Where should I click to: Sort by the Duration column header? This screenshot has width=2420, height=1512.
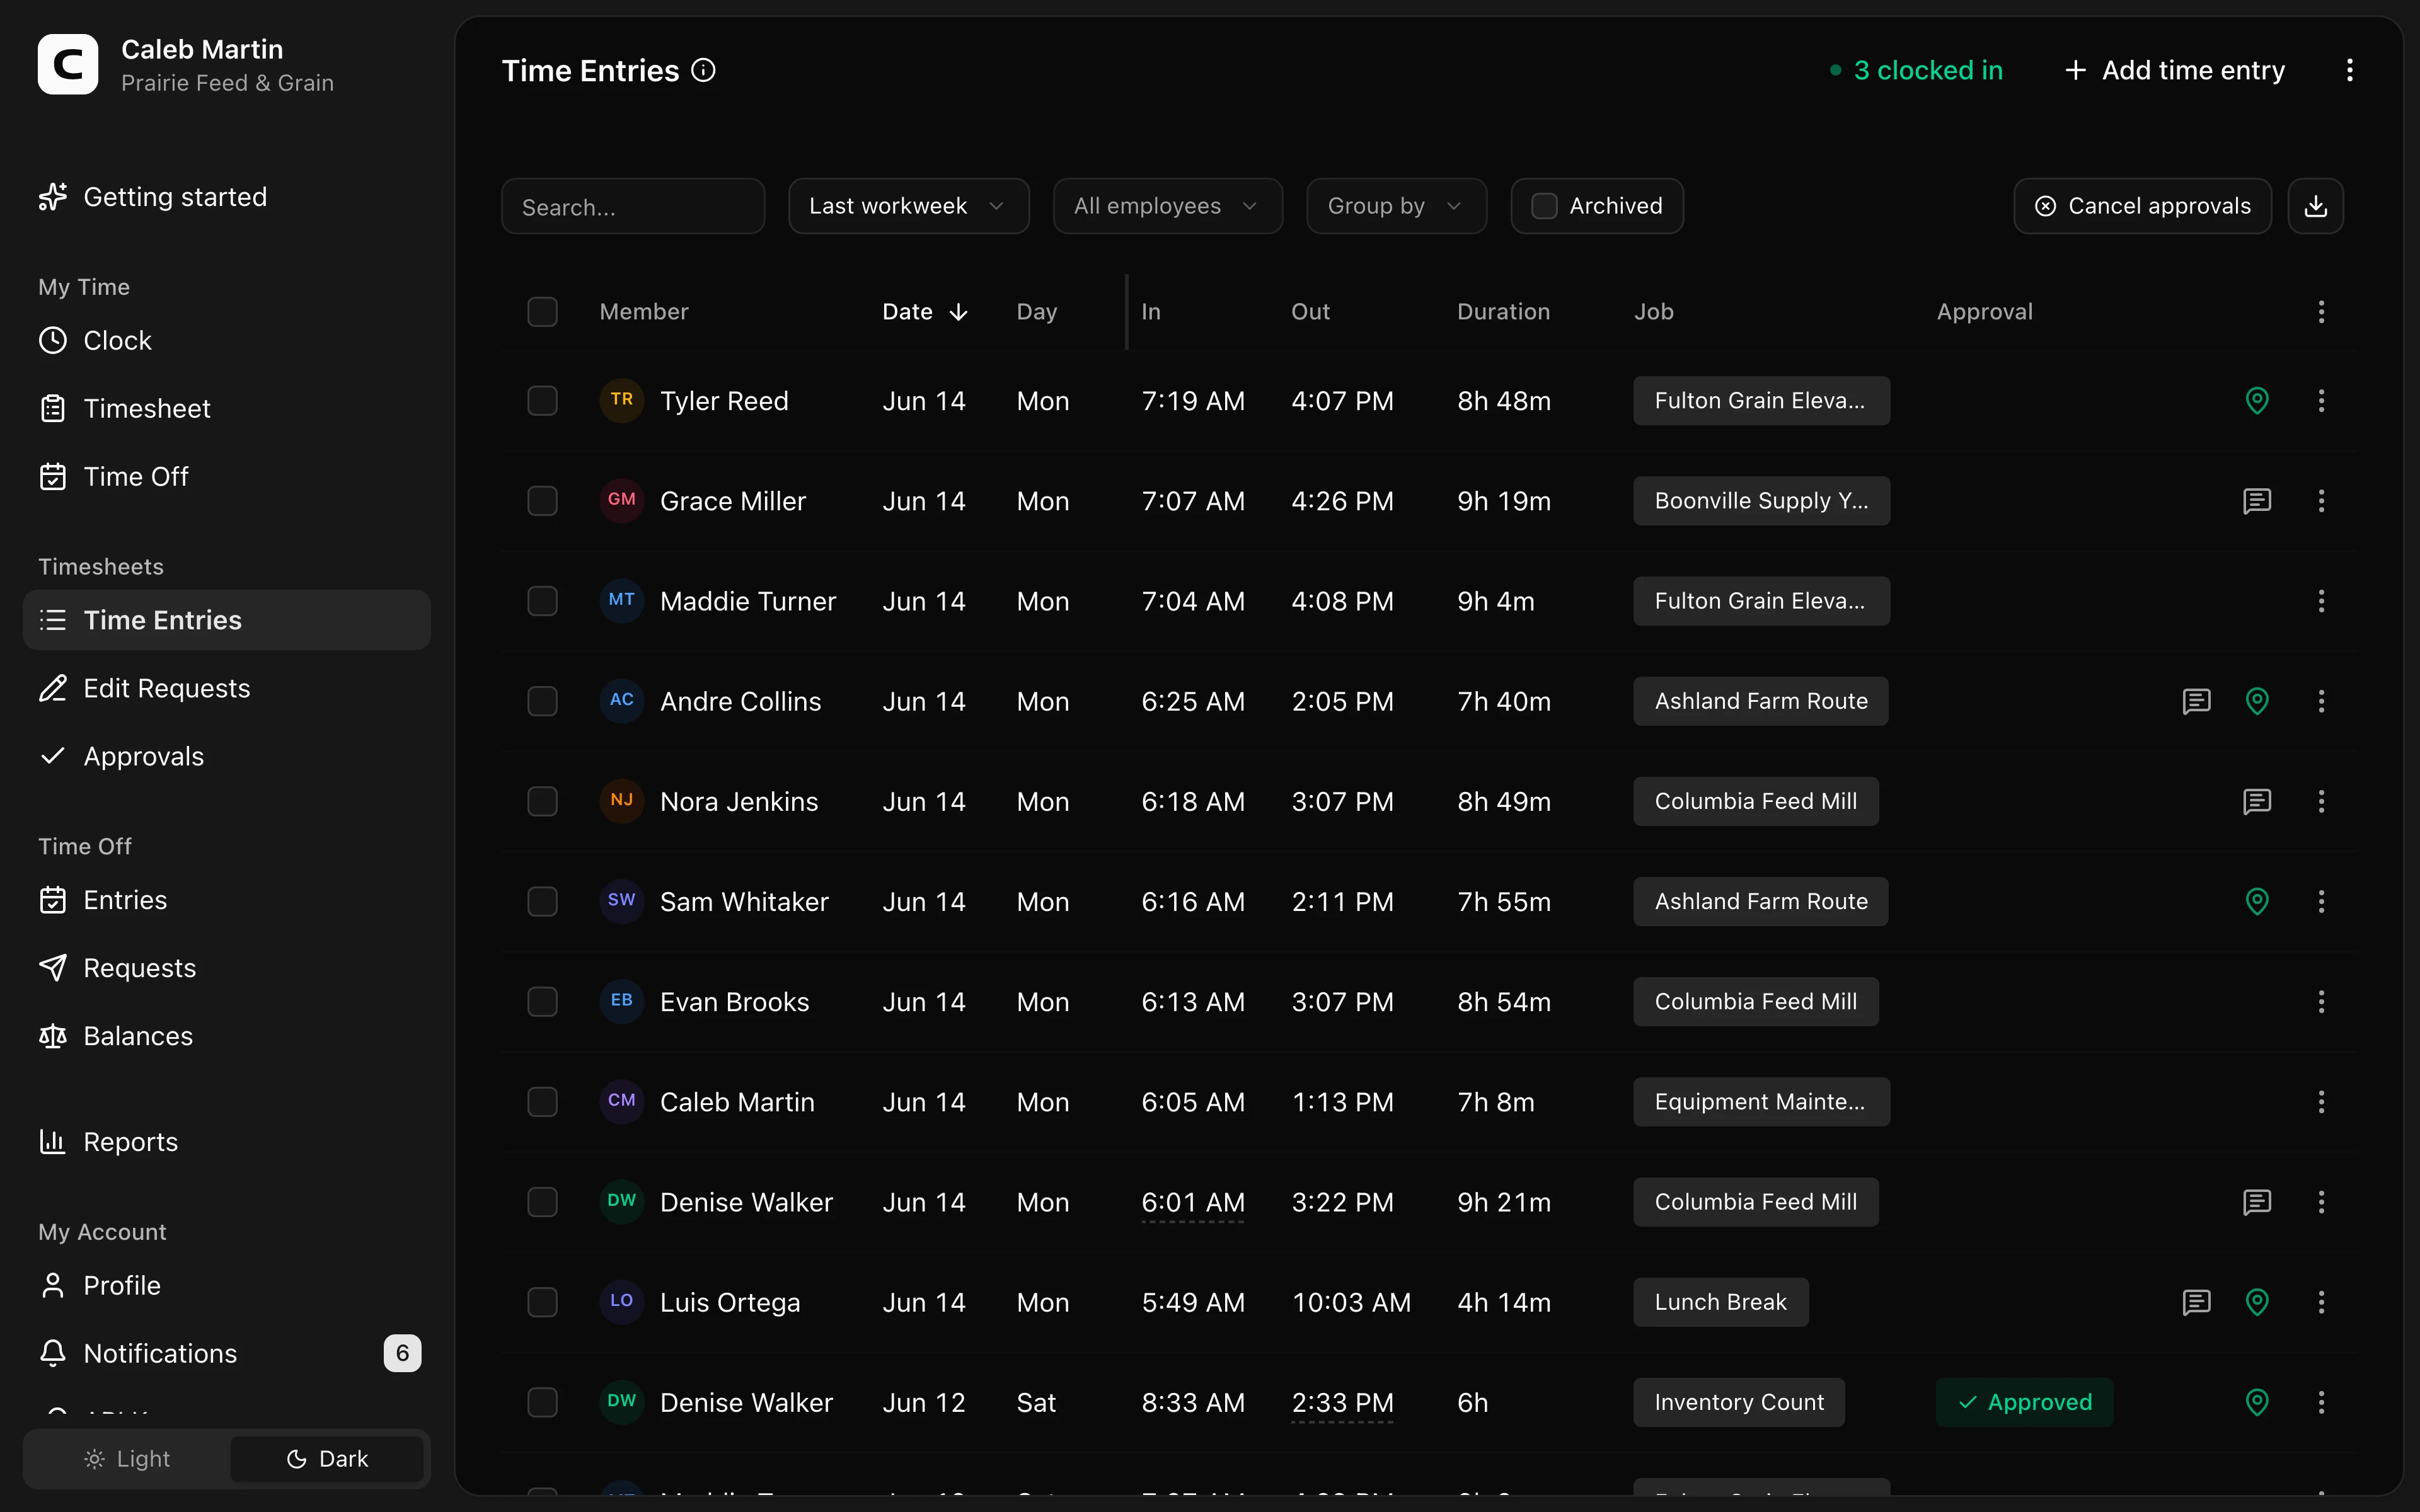[1503, 312]
